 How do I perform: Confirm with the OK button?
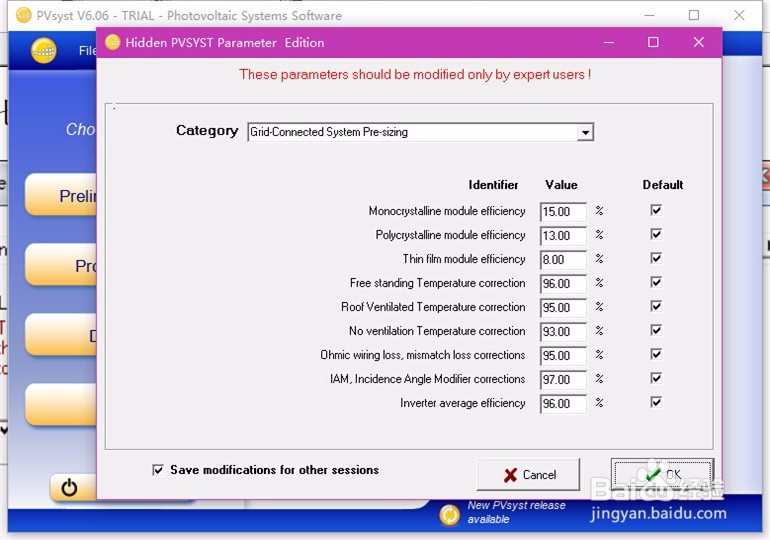click(662, 475)
